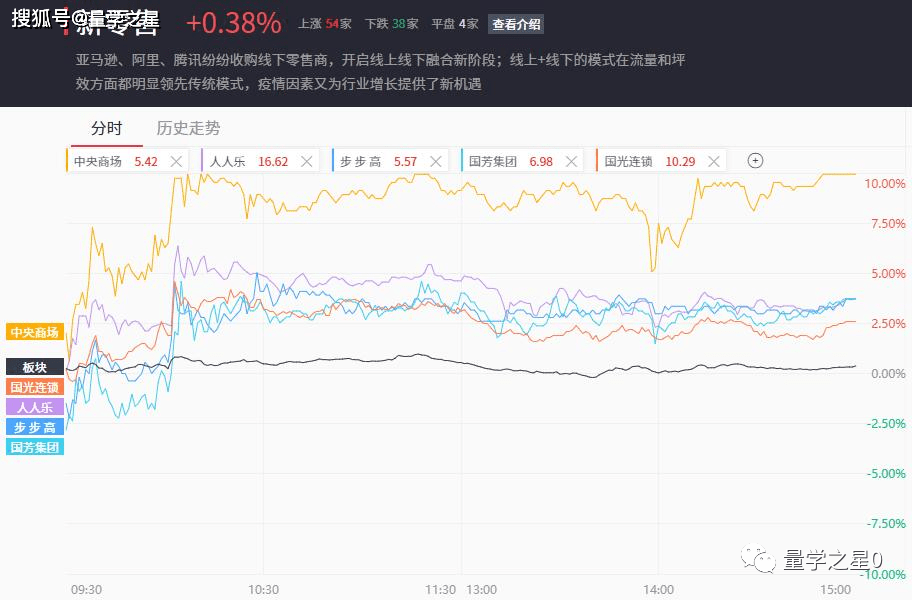Toggle the dark 板块 legend tag
Screen dimensions: 912x600
[35, 367]
